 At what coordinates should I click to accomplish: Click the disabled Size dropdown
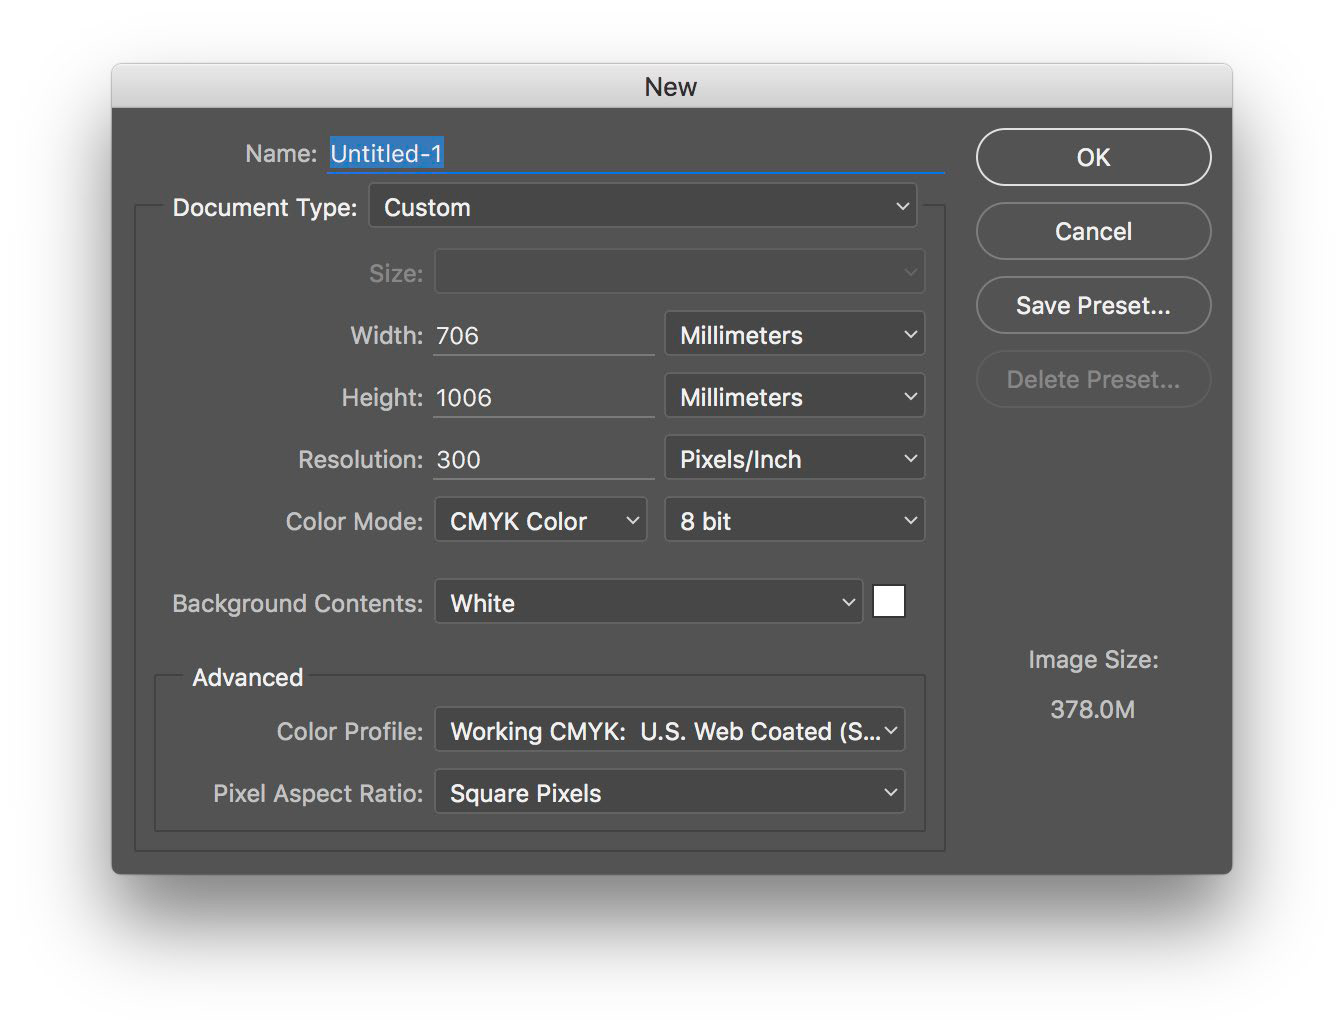coord(679,272)
